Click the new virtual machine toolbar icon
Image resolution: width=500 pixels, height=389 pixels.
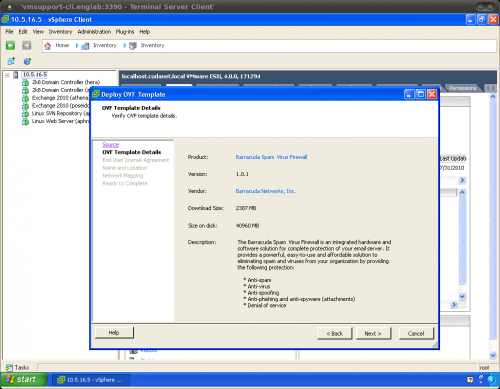tap(11, 61)
